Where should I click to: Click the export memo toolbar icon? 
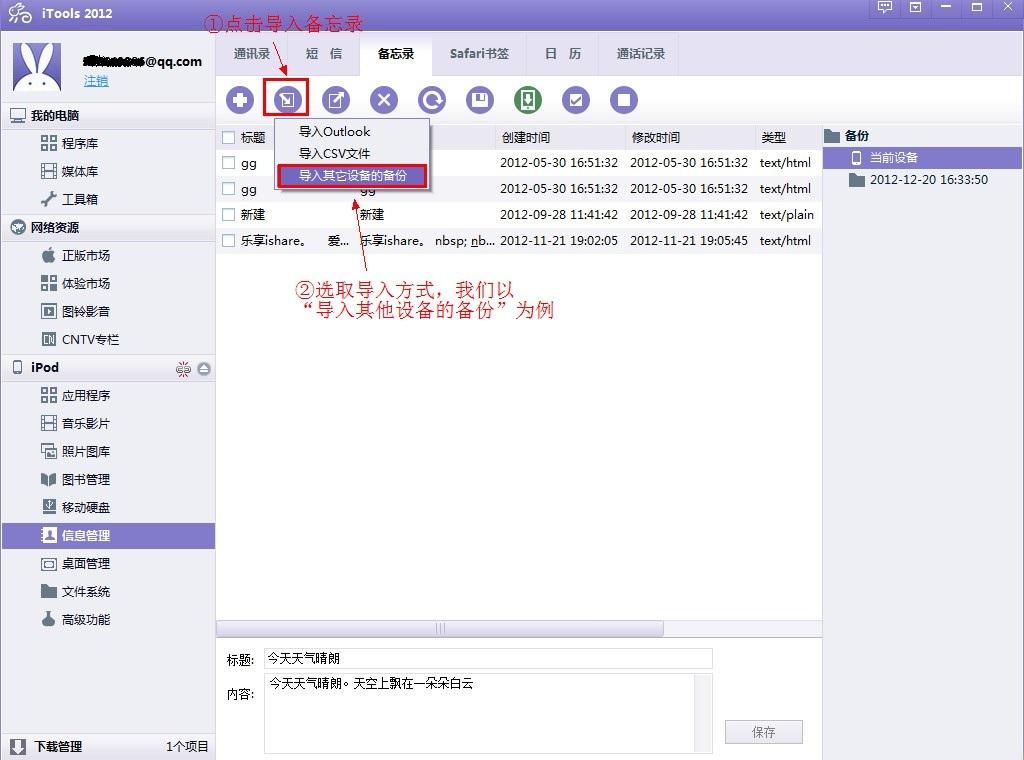coord(336,100)
